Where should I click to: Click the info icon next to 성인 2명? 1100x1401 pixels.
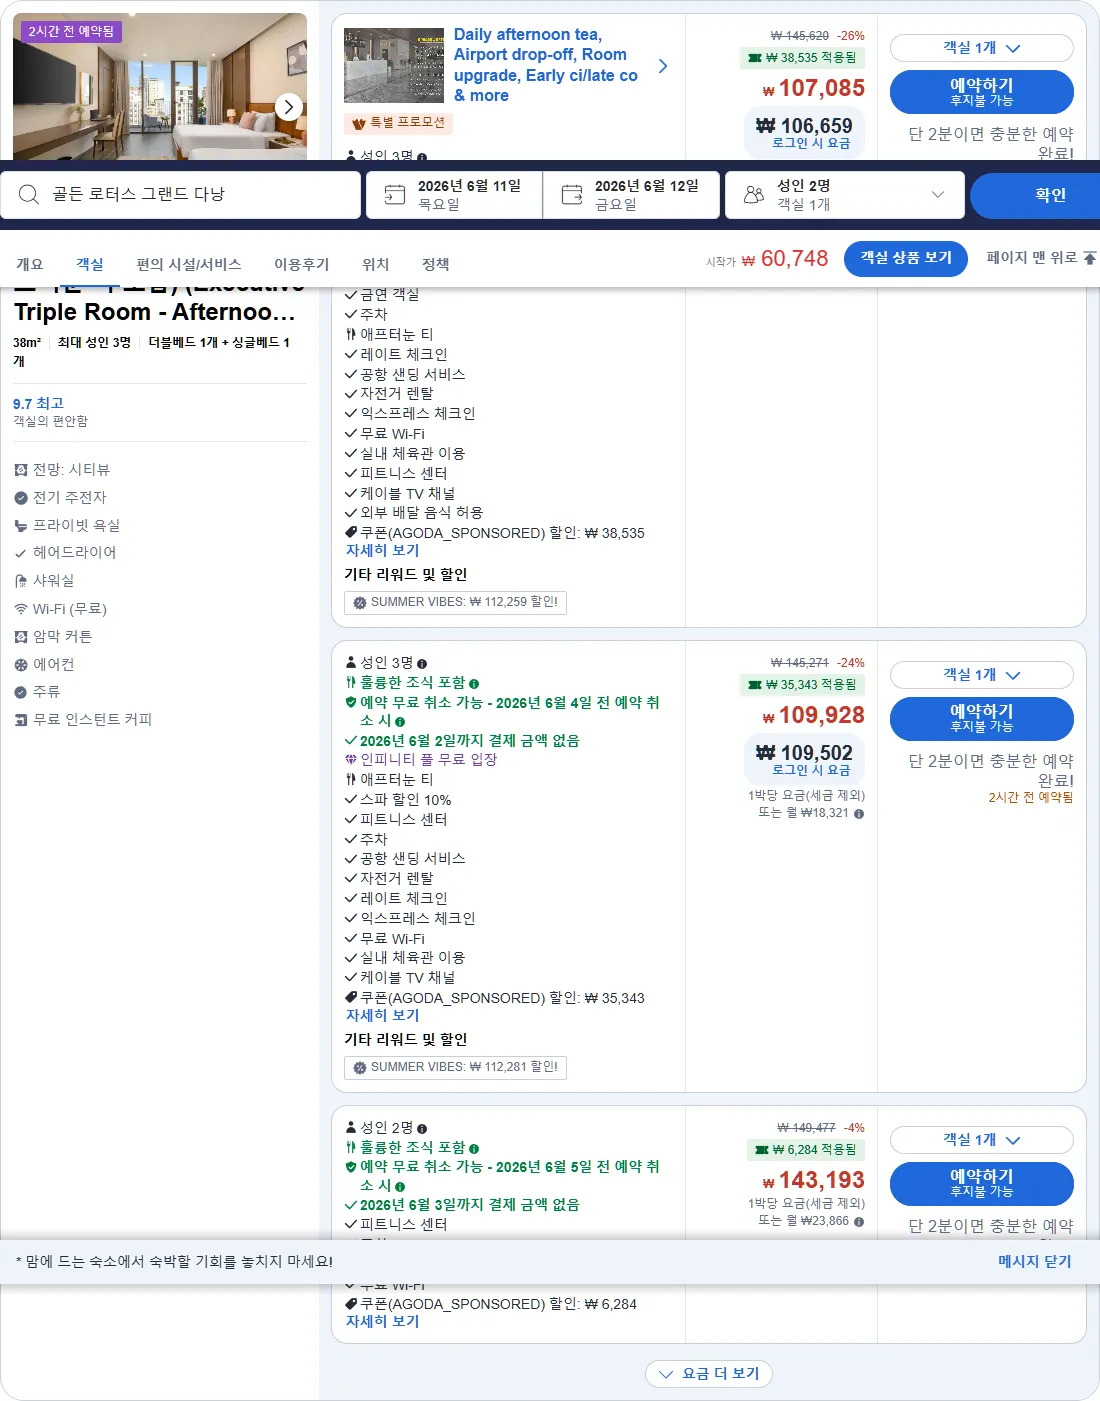[422, 1129]
